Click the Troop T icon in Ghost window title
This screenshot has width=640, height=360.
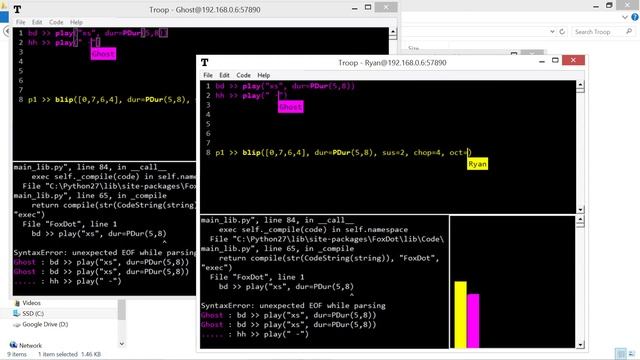click(17, 9)
